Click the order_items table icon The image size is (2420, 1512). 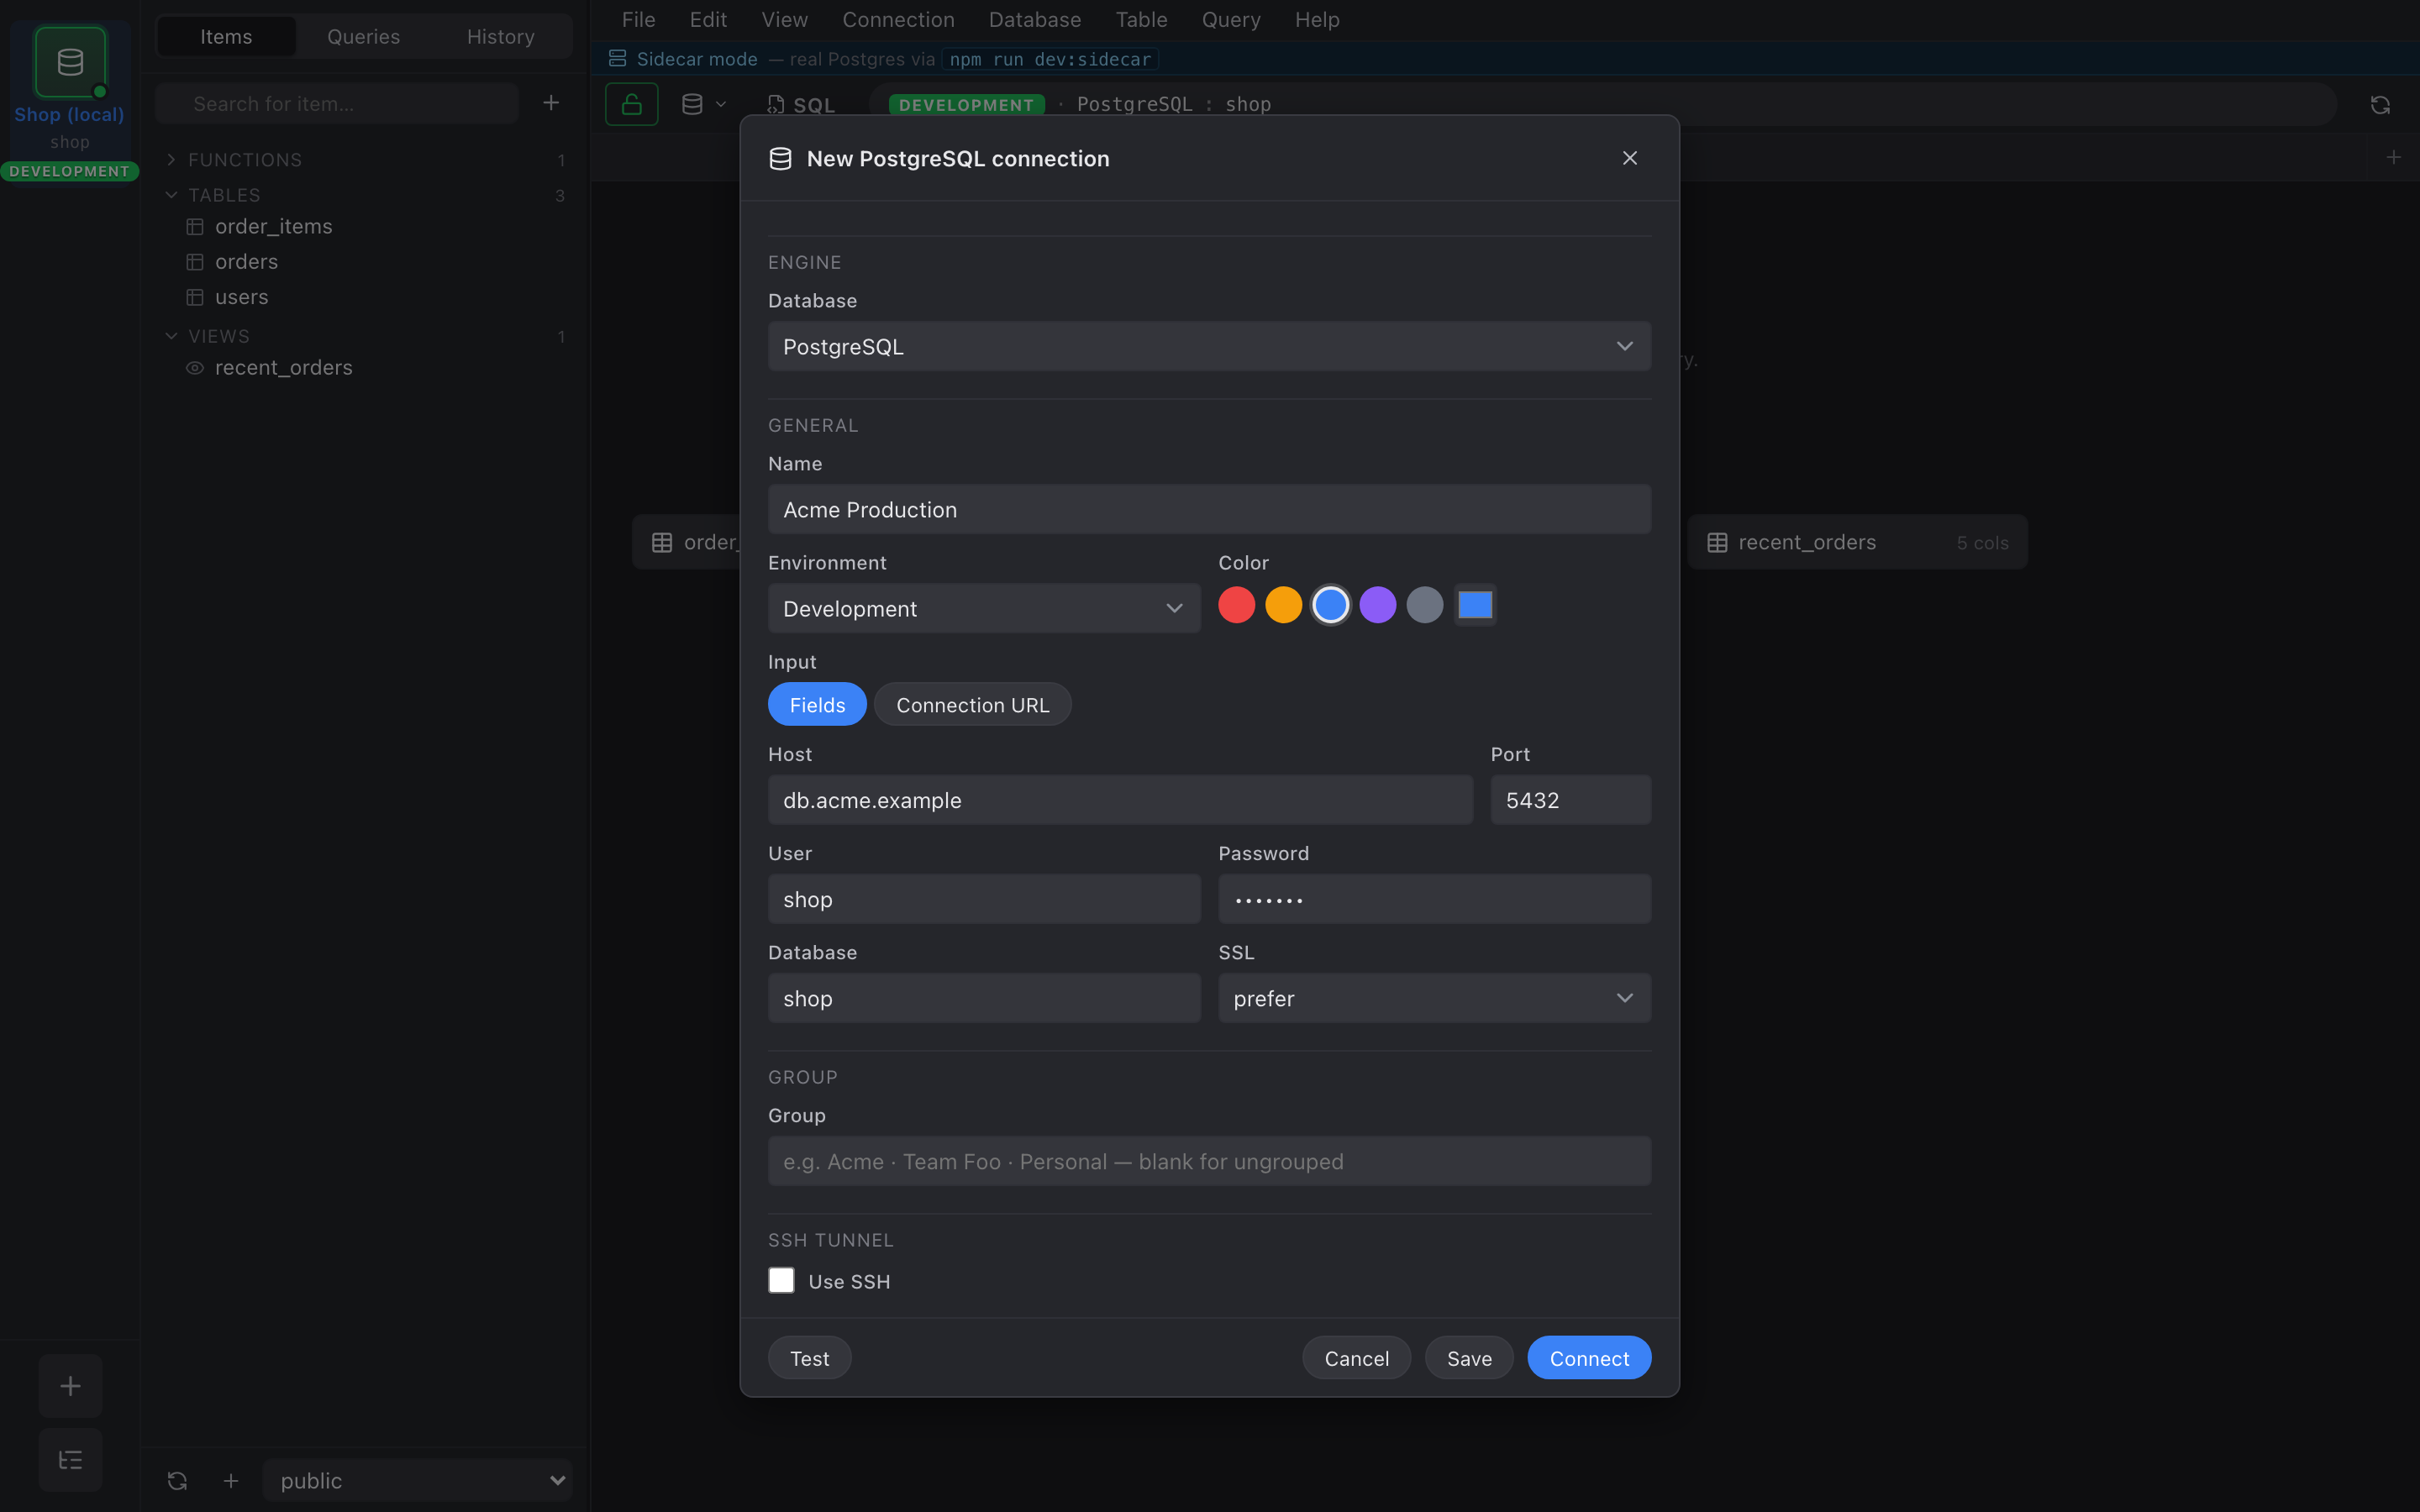pyautogui.click(x=195, y=227)
